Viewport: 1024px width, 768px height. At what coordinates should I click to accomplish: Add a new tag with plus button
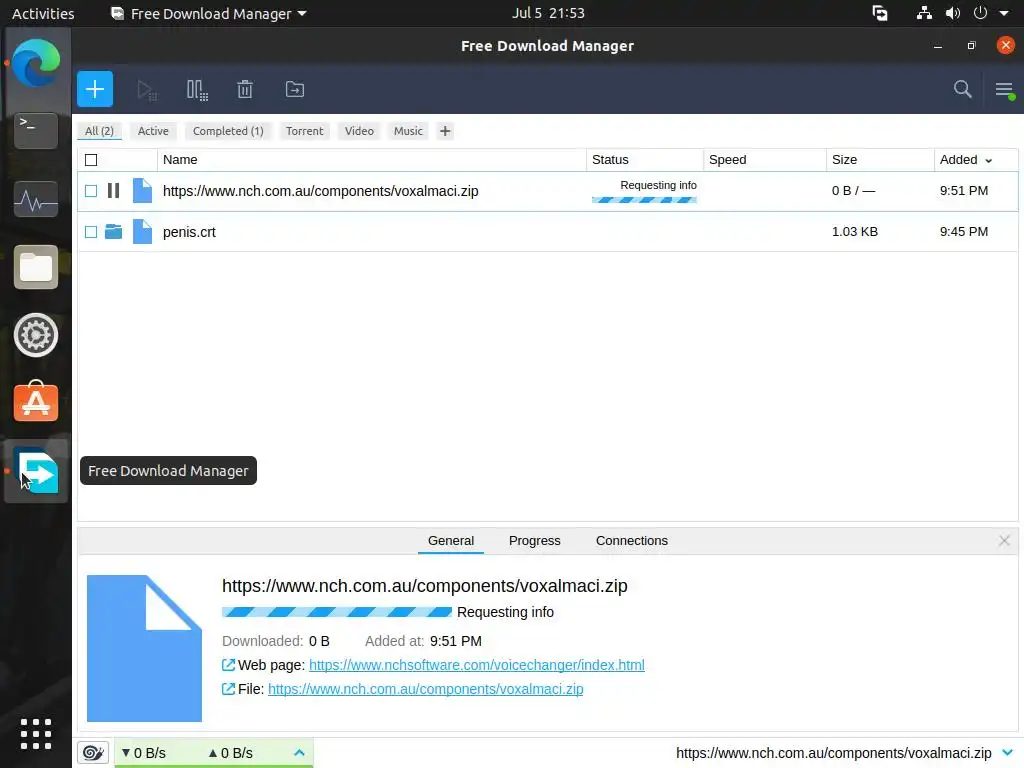445,131
